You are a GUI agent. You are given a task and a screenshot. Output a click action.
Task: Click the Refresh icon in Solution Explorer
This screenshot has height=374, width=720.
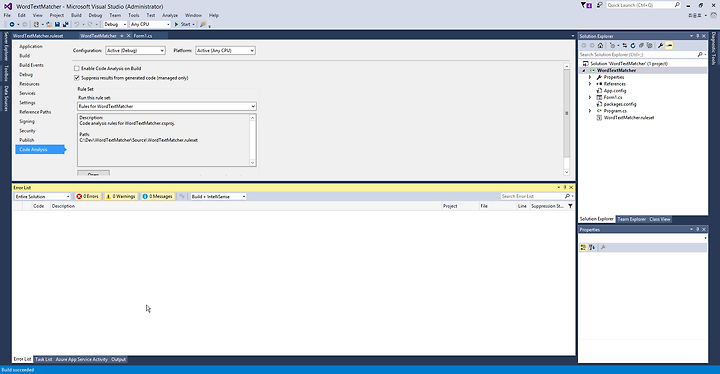633,45
